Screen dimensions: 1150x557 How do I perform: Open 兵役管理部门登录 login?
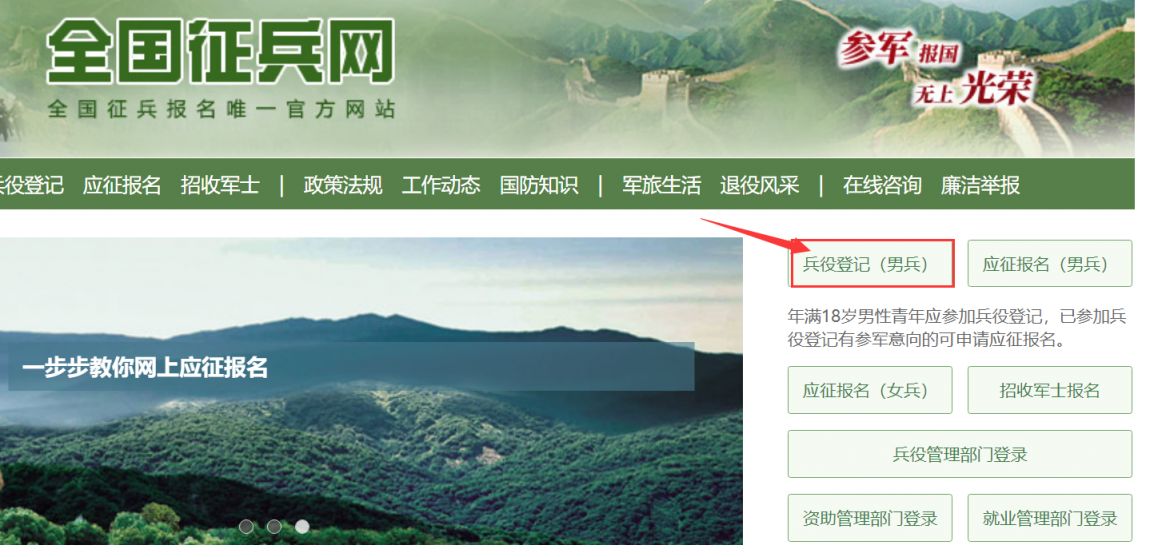pyautogui.click(x=960, y=454)
